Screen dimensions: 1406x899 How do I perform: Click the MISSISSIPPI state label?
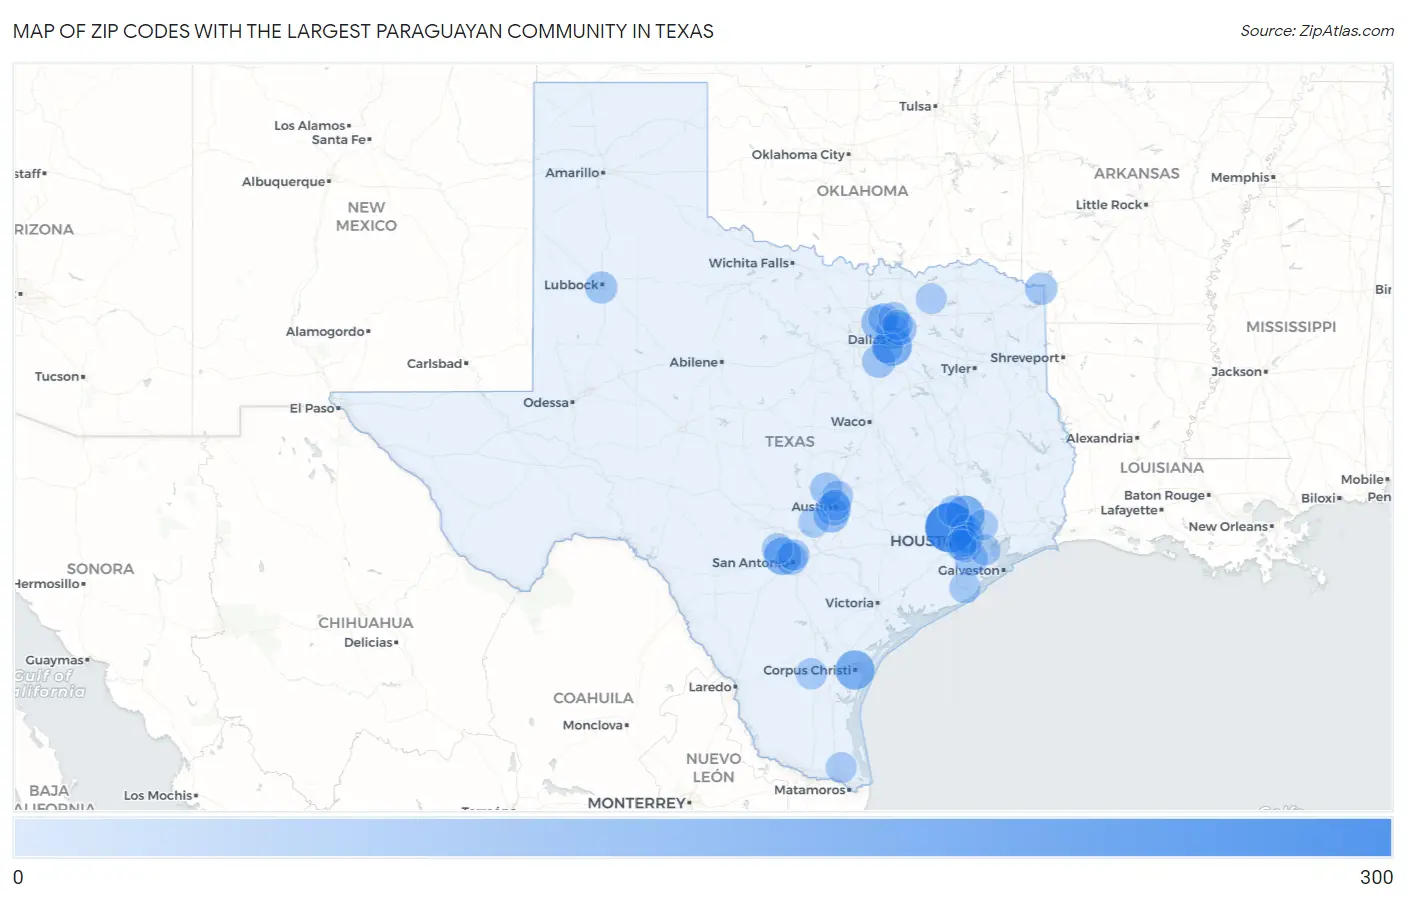(1291, 327)
